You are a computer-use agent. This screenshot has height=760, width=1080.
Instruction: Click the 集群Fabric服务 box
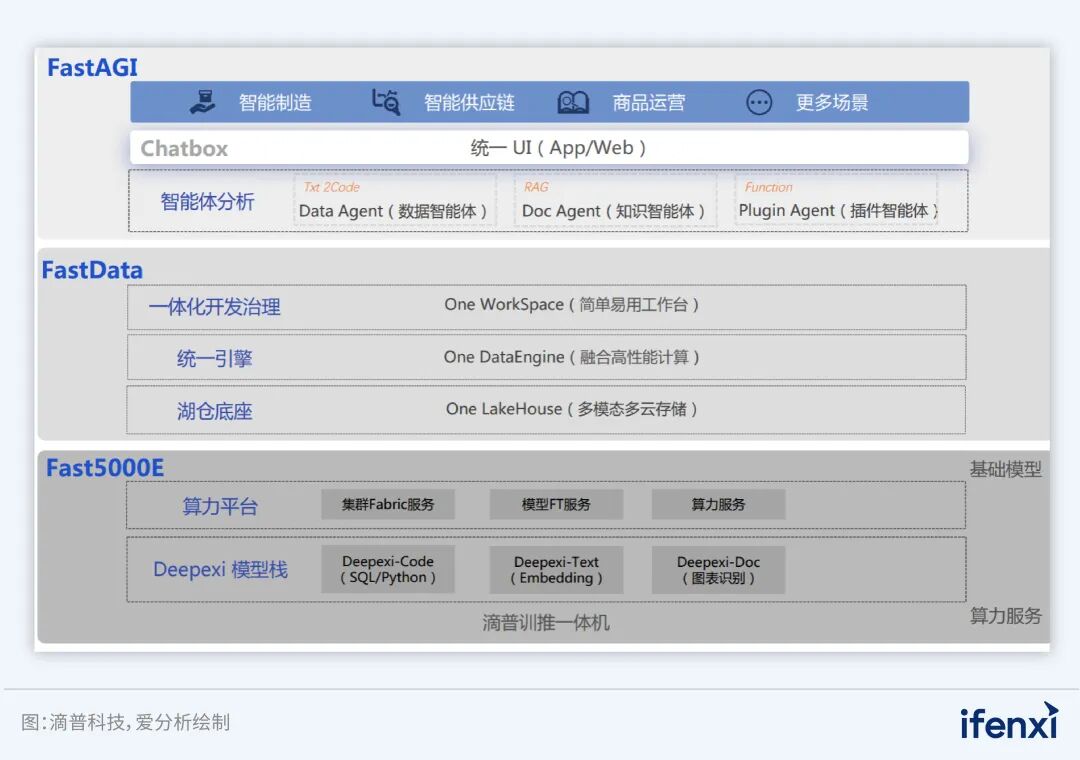(388, 504)
